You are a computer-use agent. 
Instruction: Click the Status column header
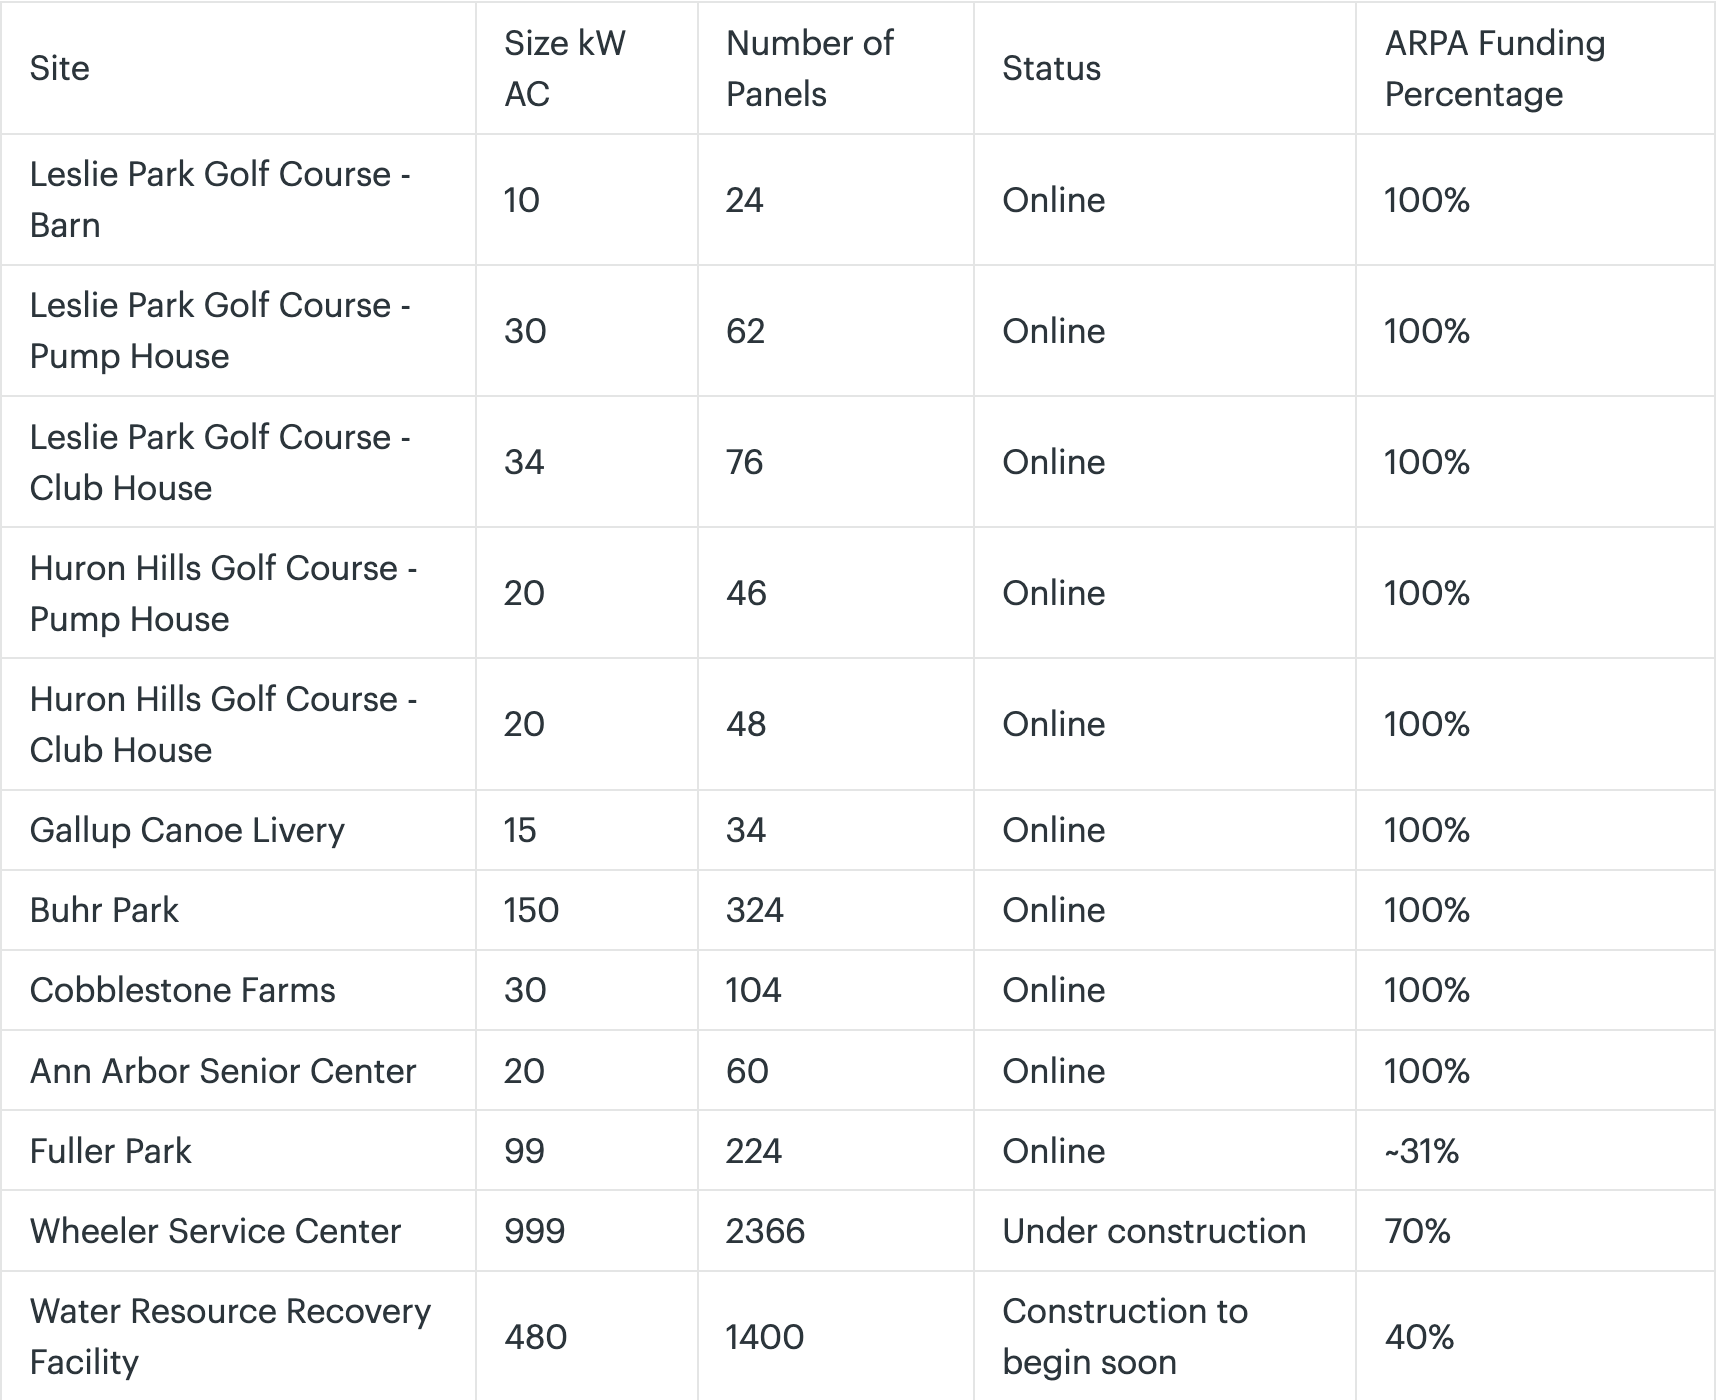coord(1165,68)
